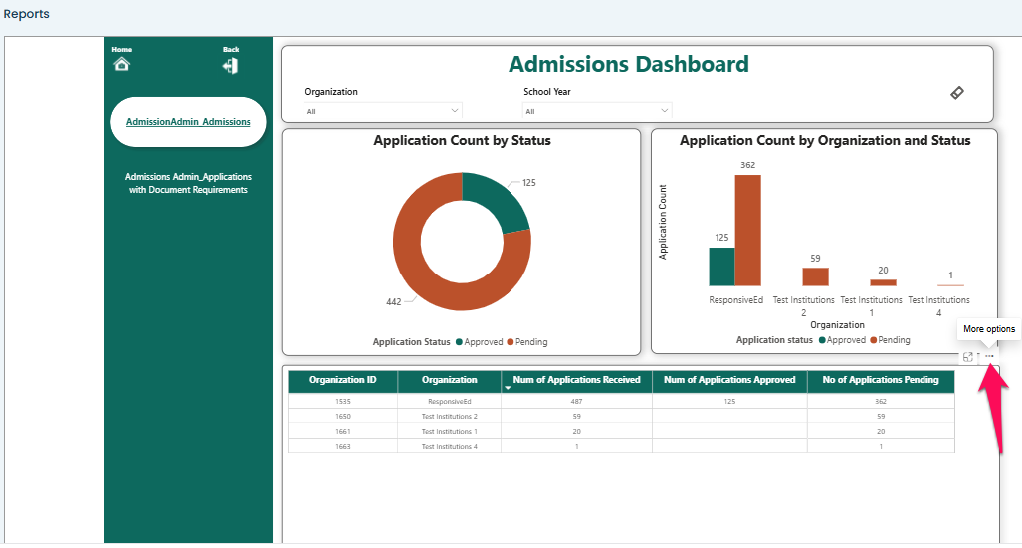
Task: Click Num of Applications Approved header
Action: click(x=729, y=380)
